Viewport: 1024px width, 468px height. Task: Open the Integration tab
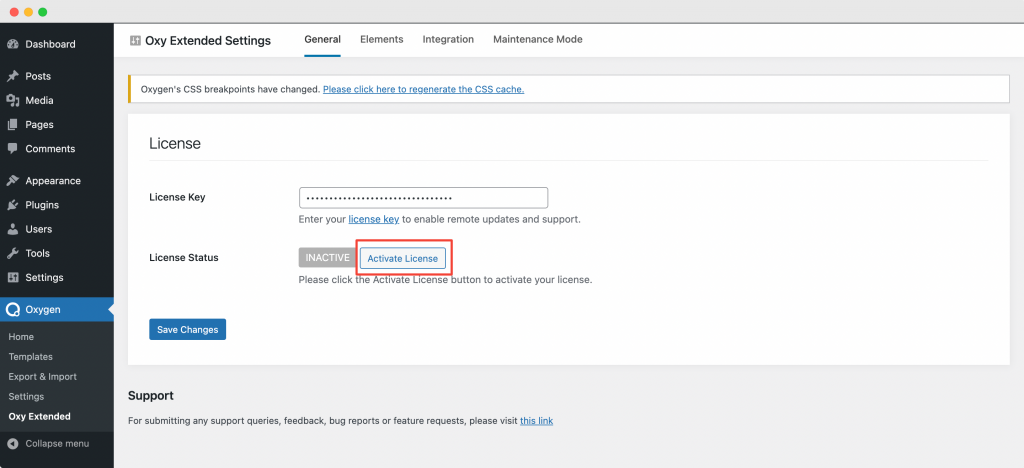(448, 39)
